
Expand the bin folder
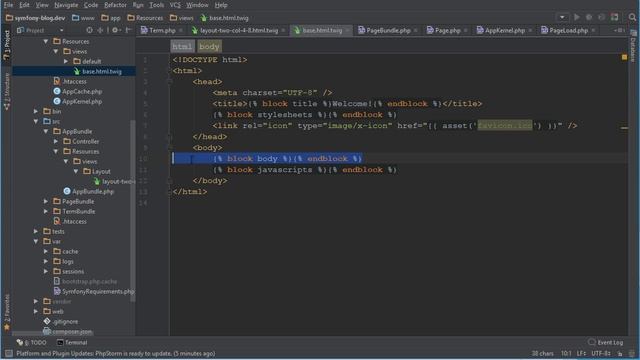click(36, 111)
